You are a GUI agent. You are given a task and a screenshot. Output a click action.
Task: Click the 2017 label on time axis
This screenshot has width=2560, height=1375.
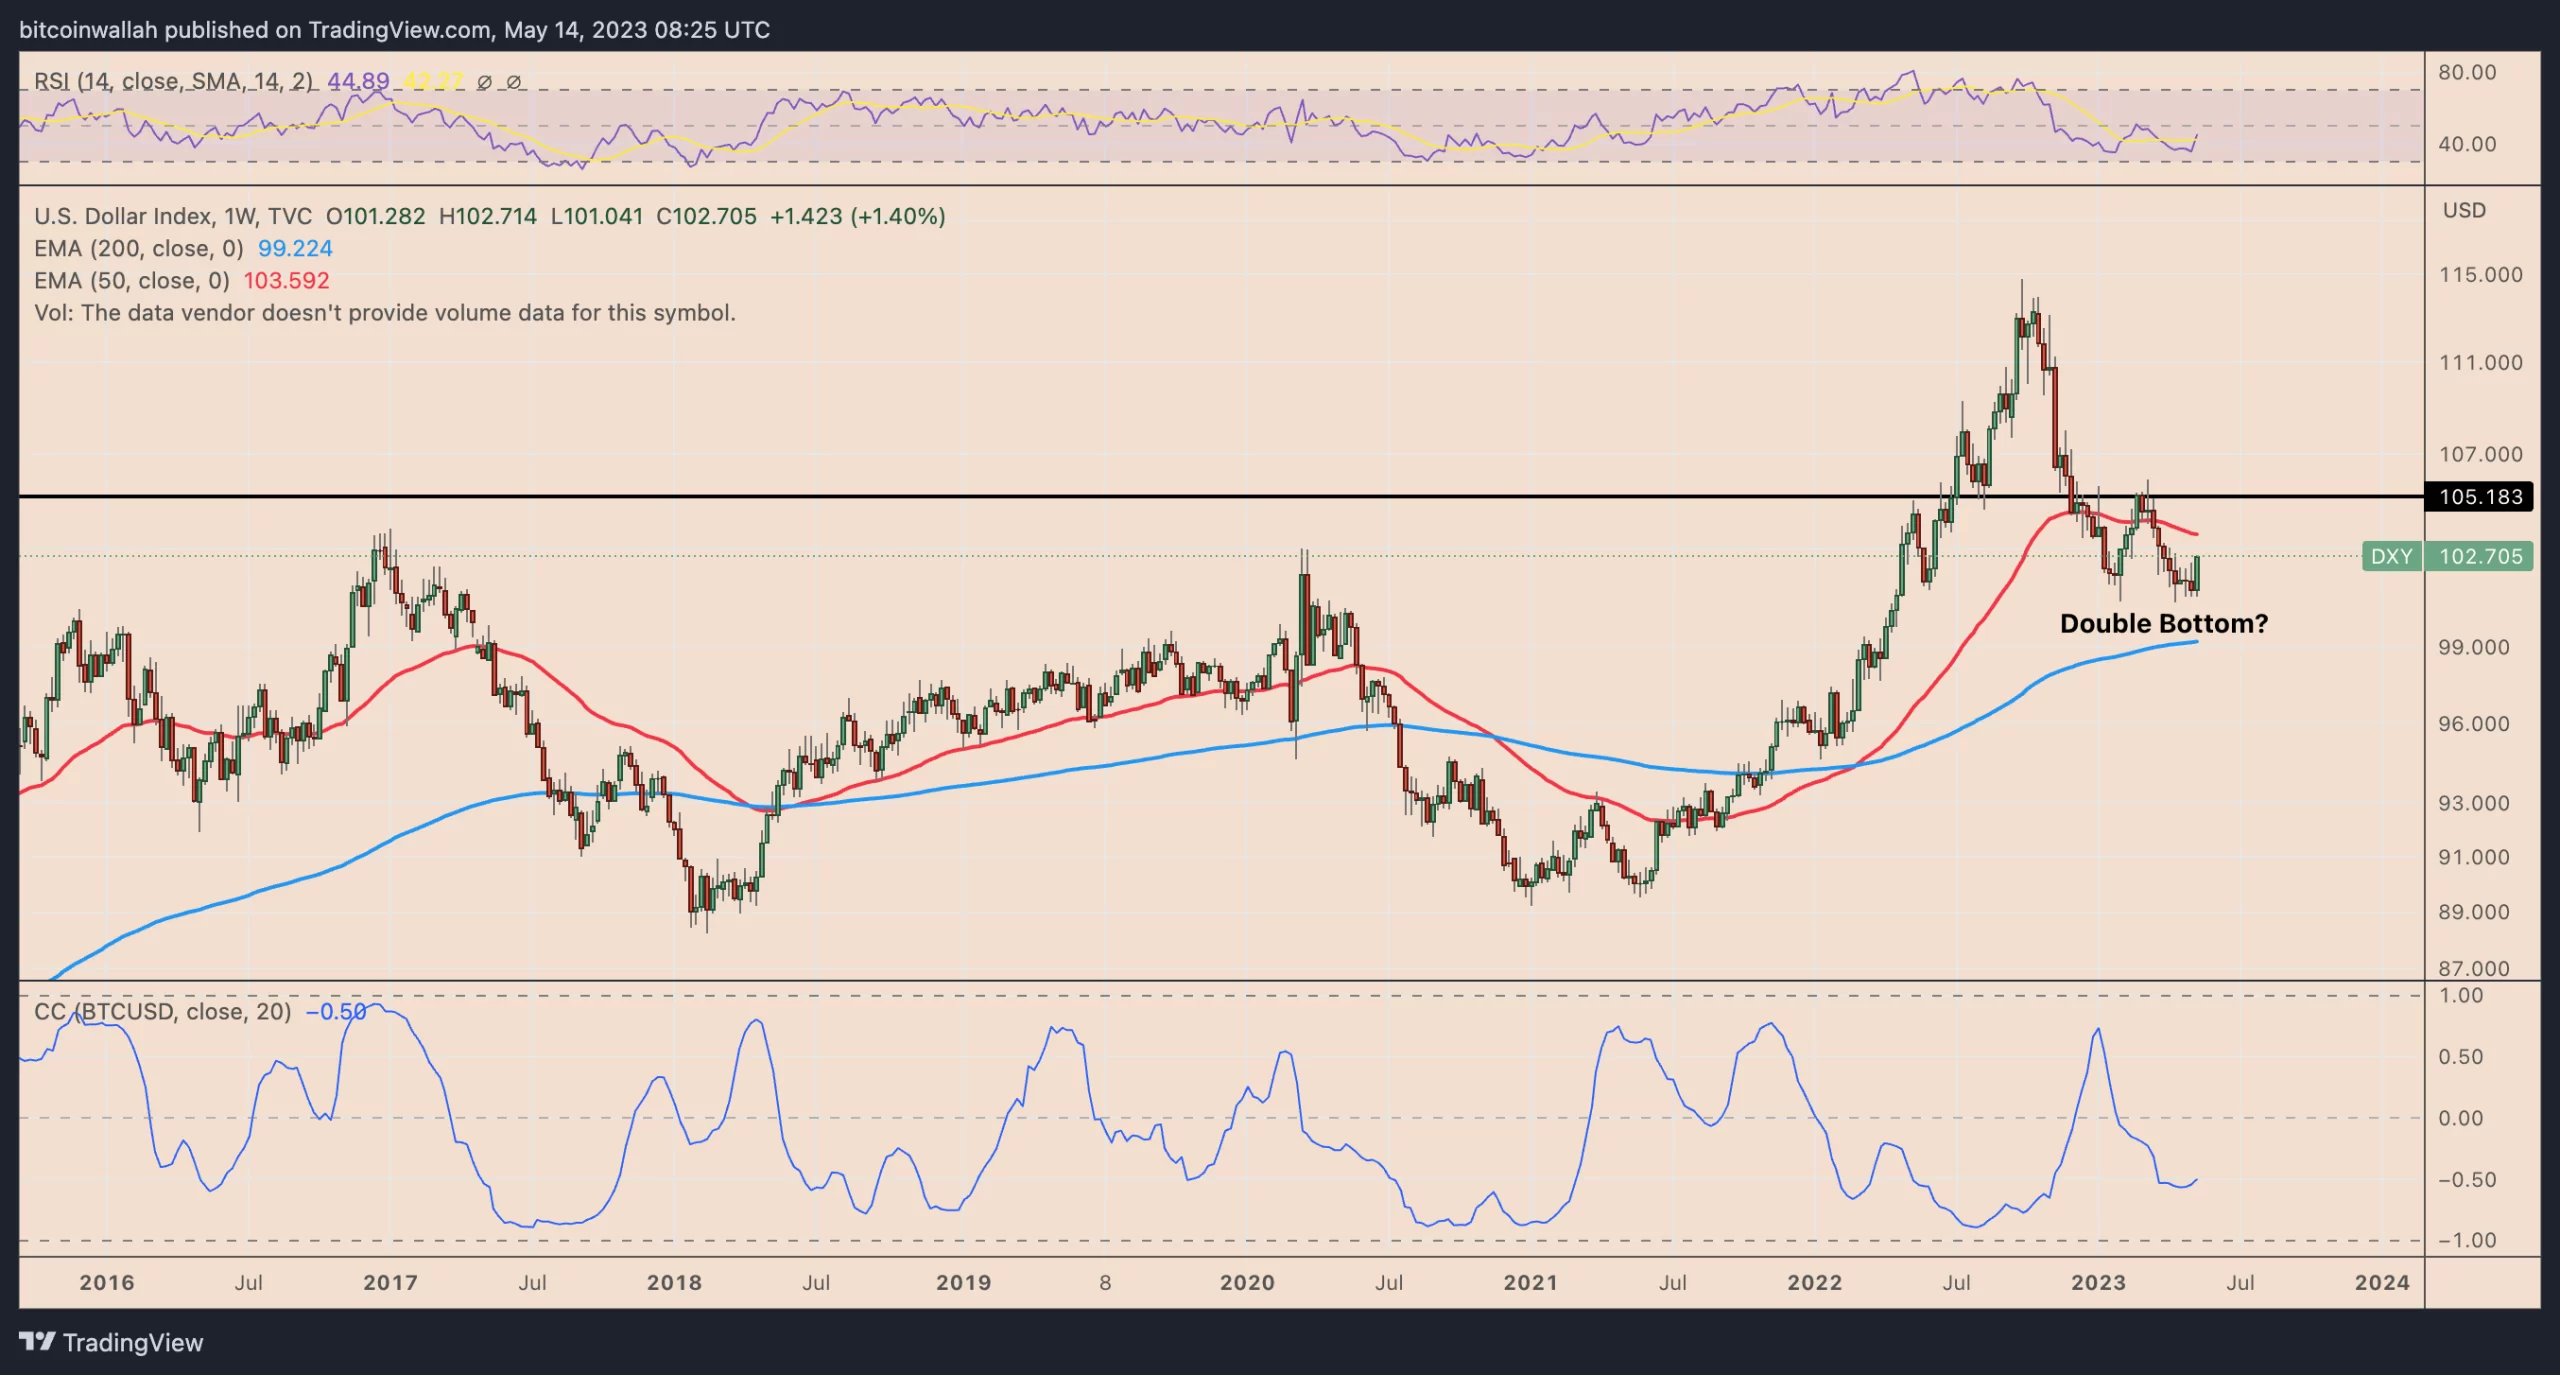390,1282
